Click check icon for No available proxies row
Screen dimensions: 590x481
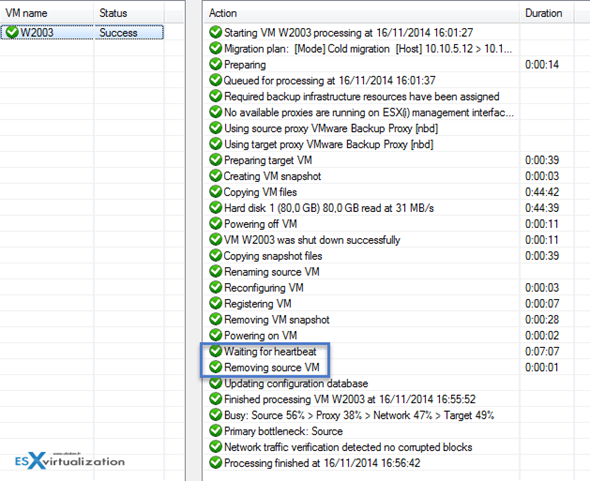(216, 112)
